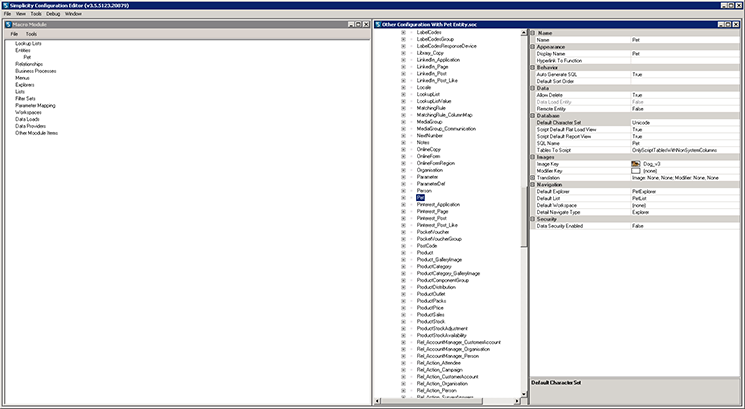Click the Modifier Key empty image swatch
The width and height of the screenshot is (745, 409).
tap(636, 171)
